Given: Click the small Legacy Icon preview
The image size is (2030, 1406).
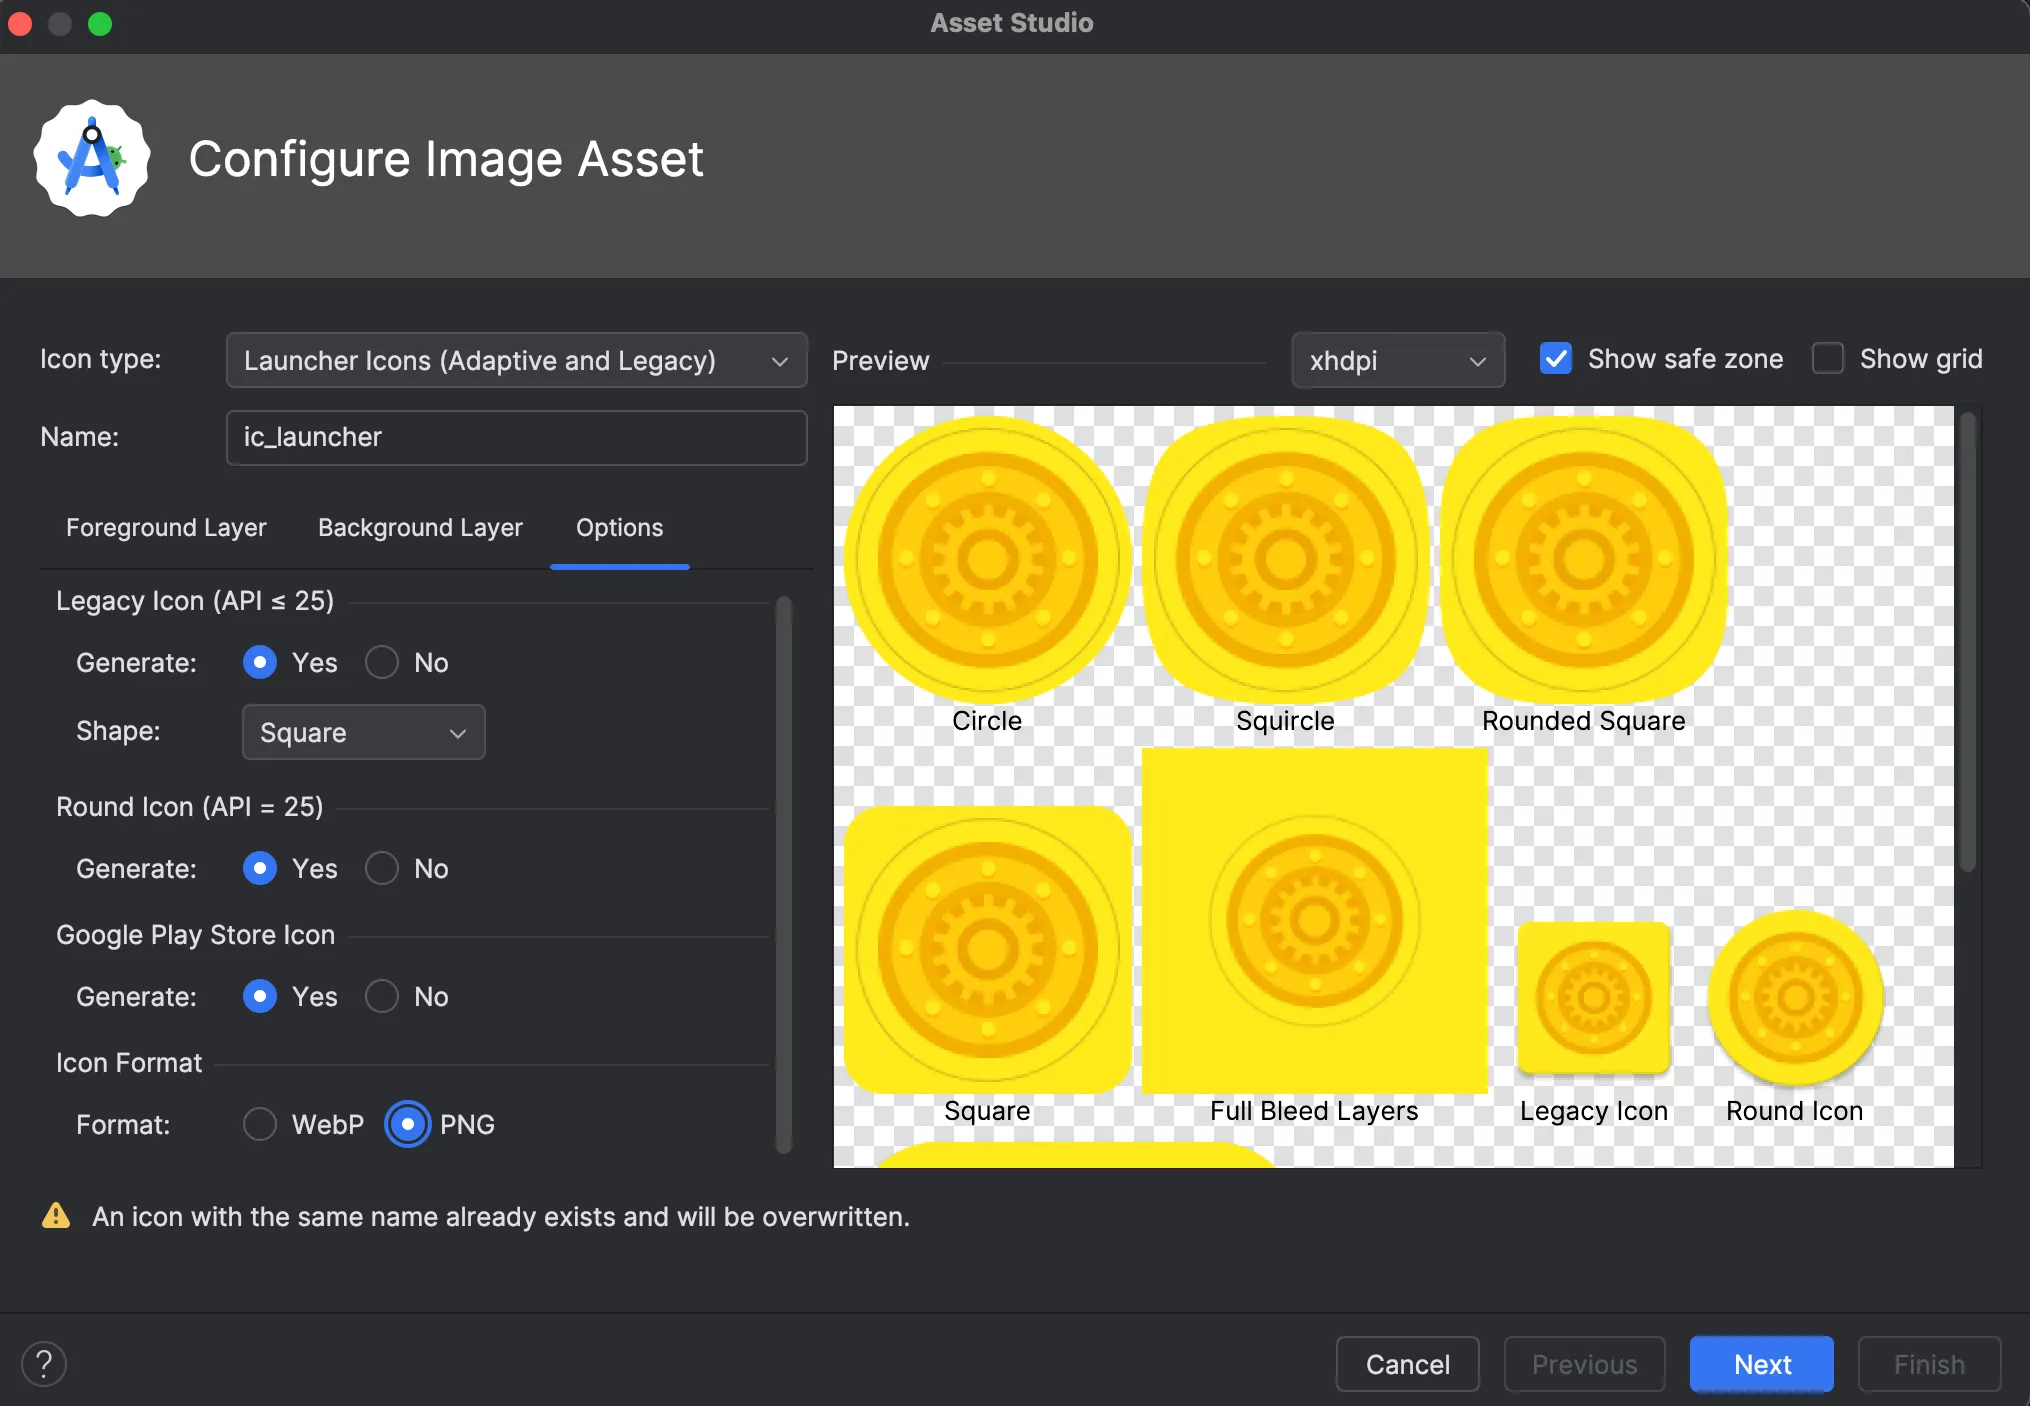Looking at the screenshot, I should point(1594,998).
